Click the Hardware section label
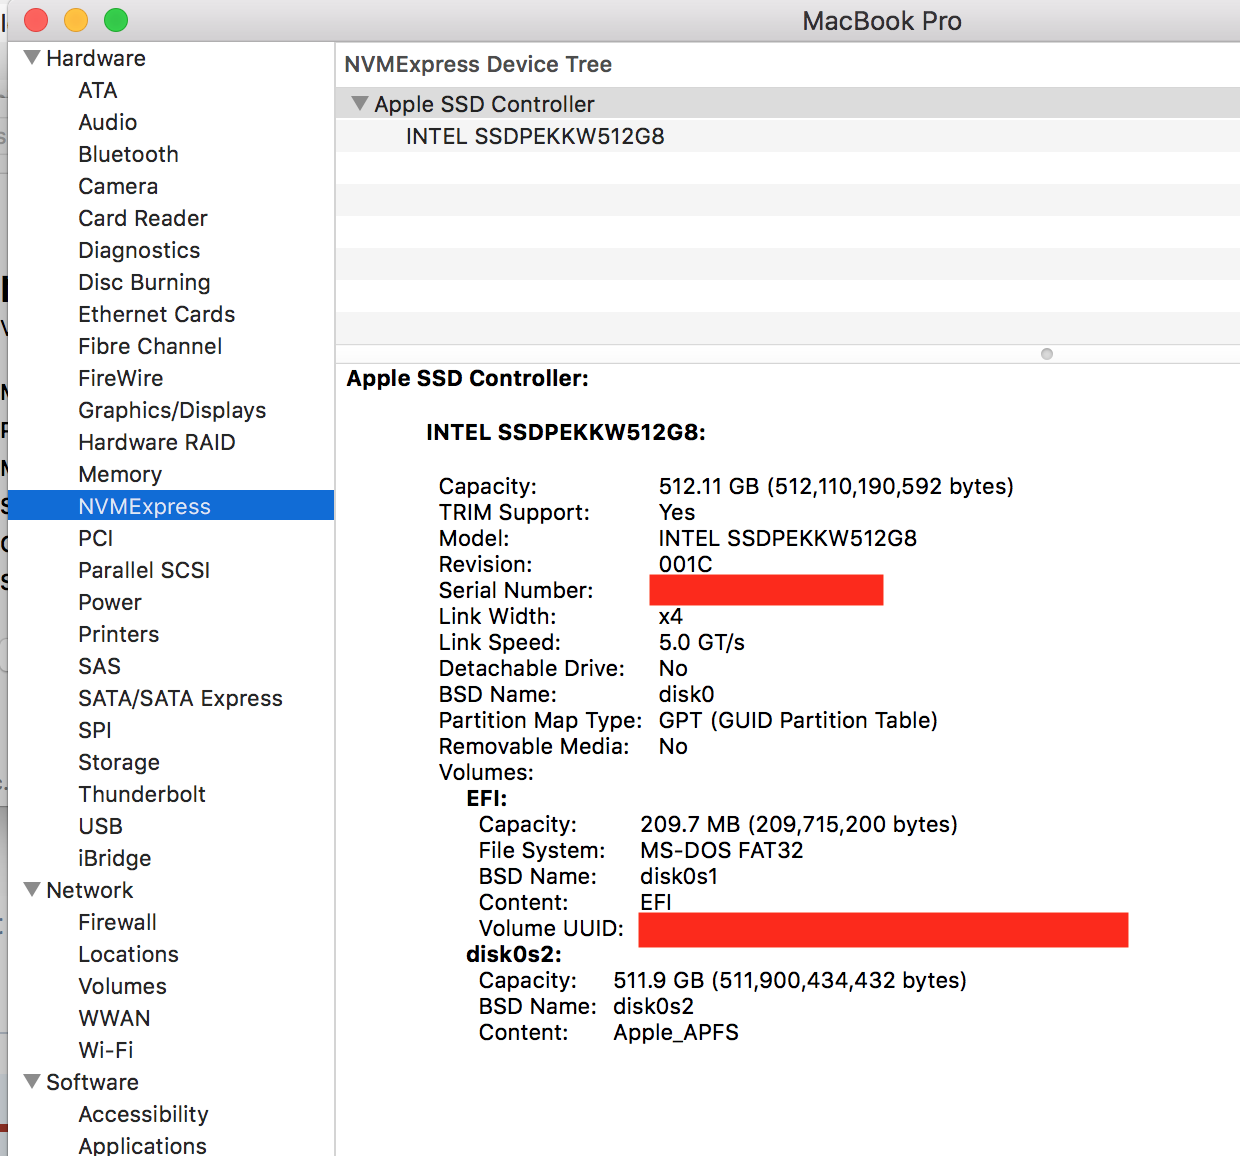 point(96,58)
